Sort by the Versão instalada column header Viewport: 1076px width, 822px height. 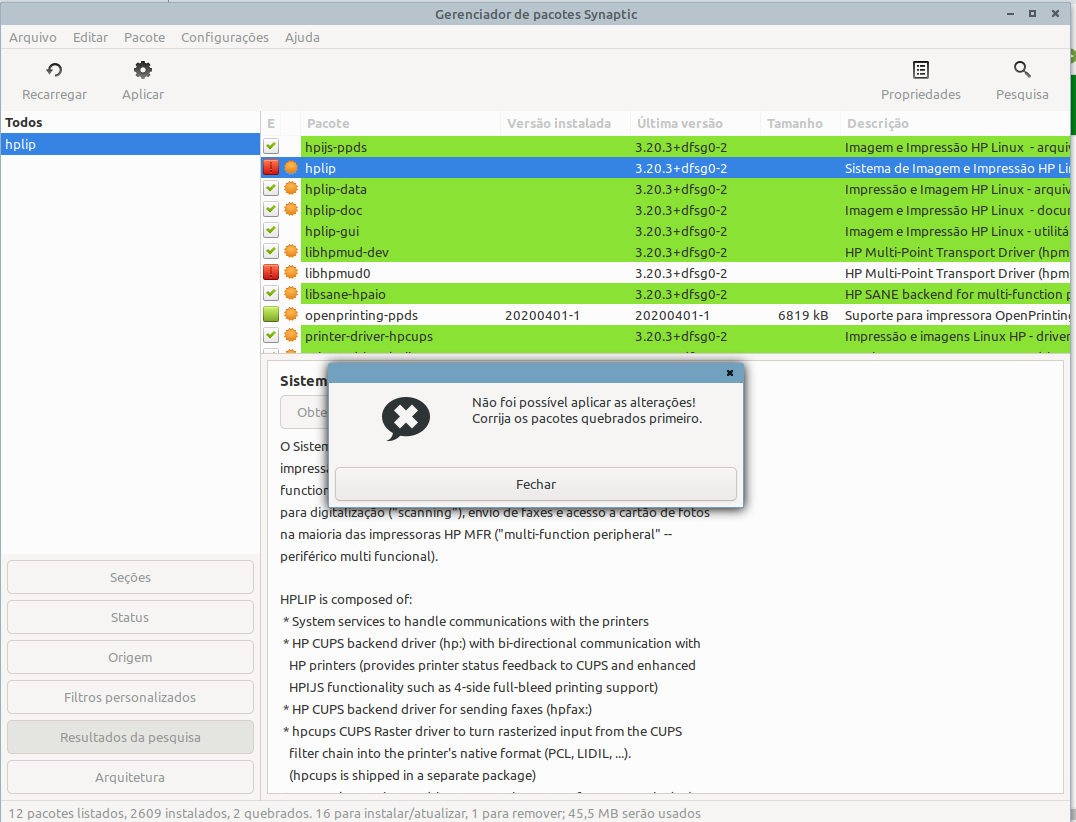(565, 124)
